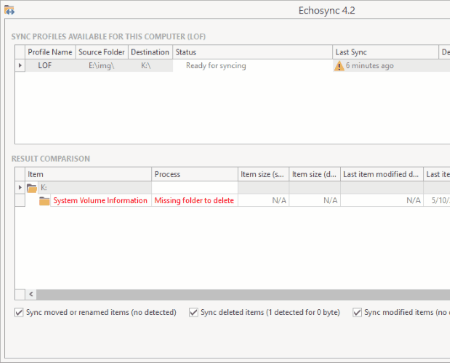The height and width of the screenshot is (363, 450).
Task: Click the warning icon beside 6 minutes ago
Action: pyautogui.click(x=339, y=66)
